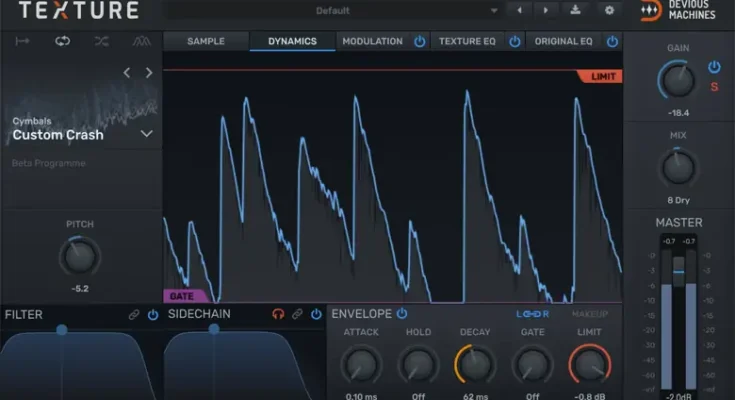Expand the Custom Crash sample dropdown
Image resolution: width=735 pixels, height=400 pixels.
[147, 133]
